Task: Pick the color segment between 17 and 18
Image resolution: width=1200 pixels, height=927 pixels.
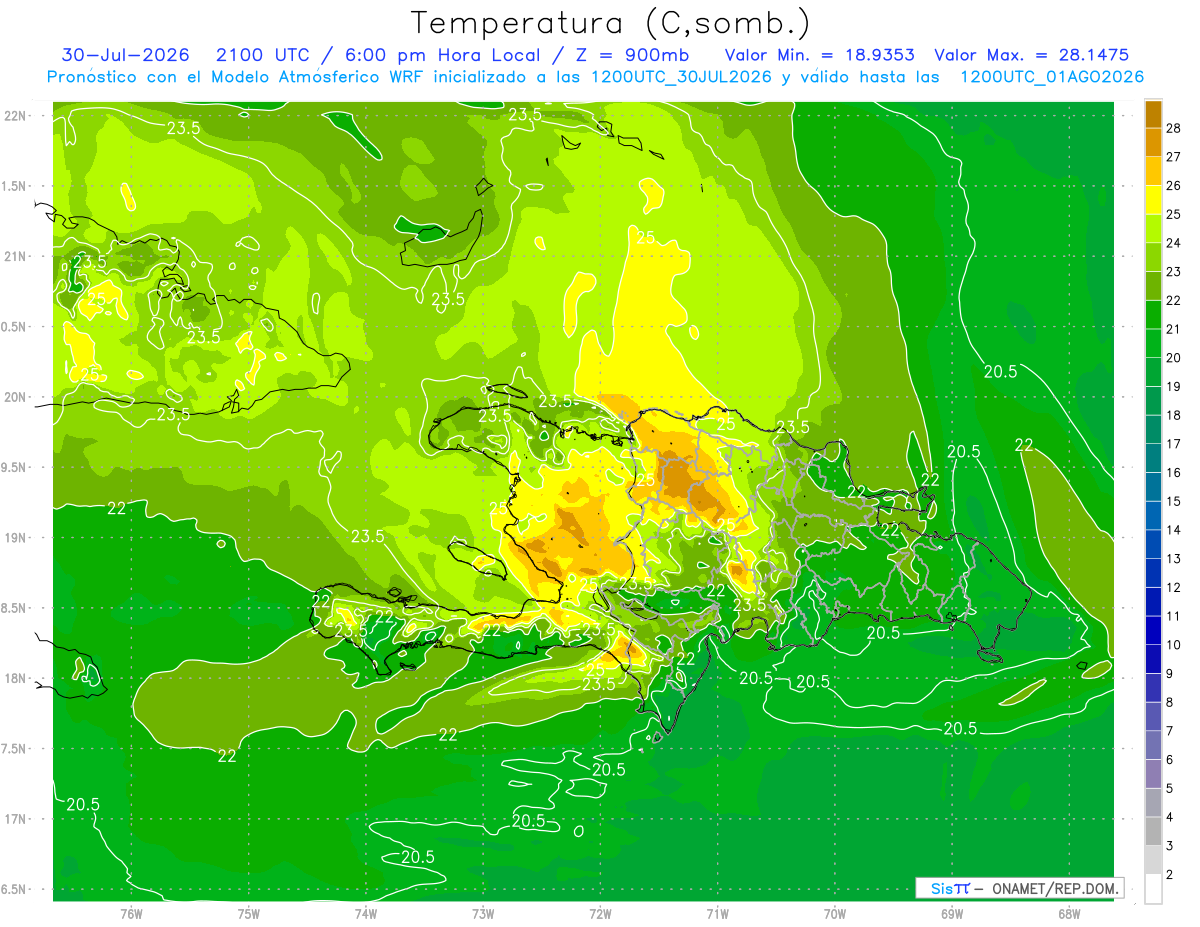Action: (1153, 430)
